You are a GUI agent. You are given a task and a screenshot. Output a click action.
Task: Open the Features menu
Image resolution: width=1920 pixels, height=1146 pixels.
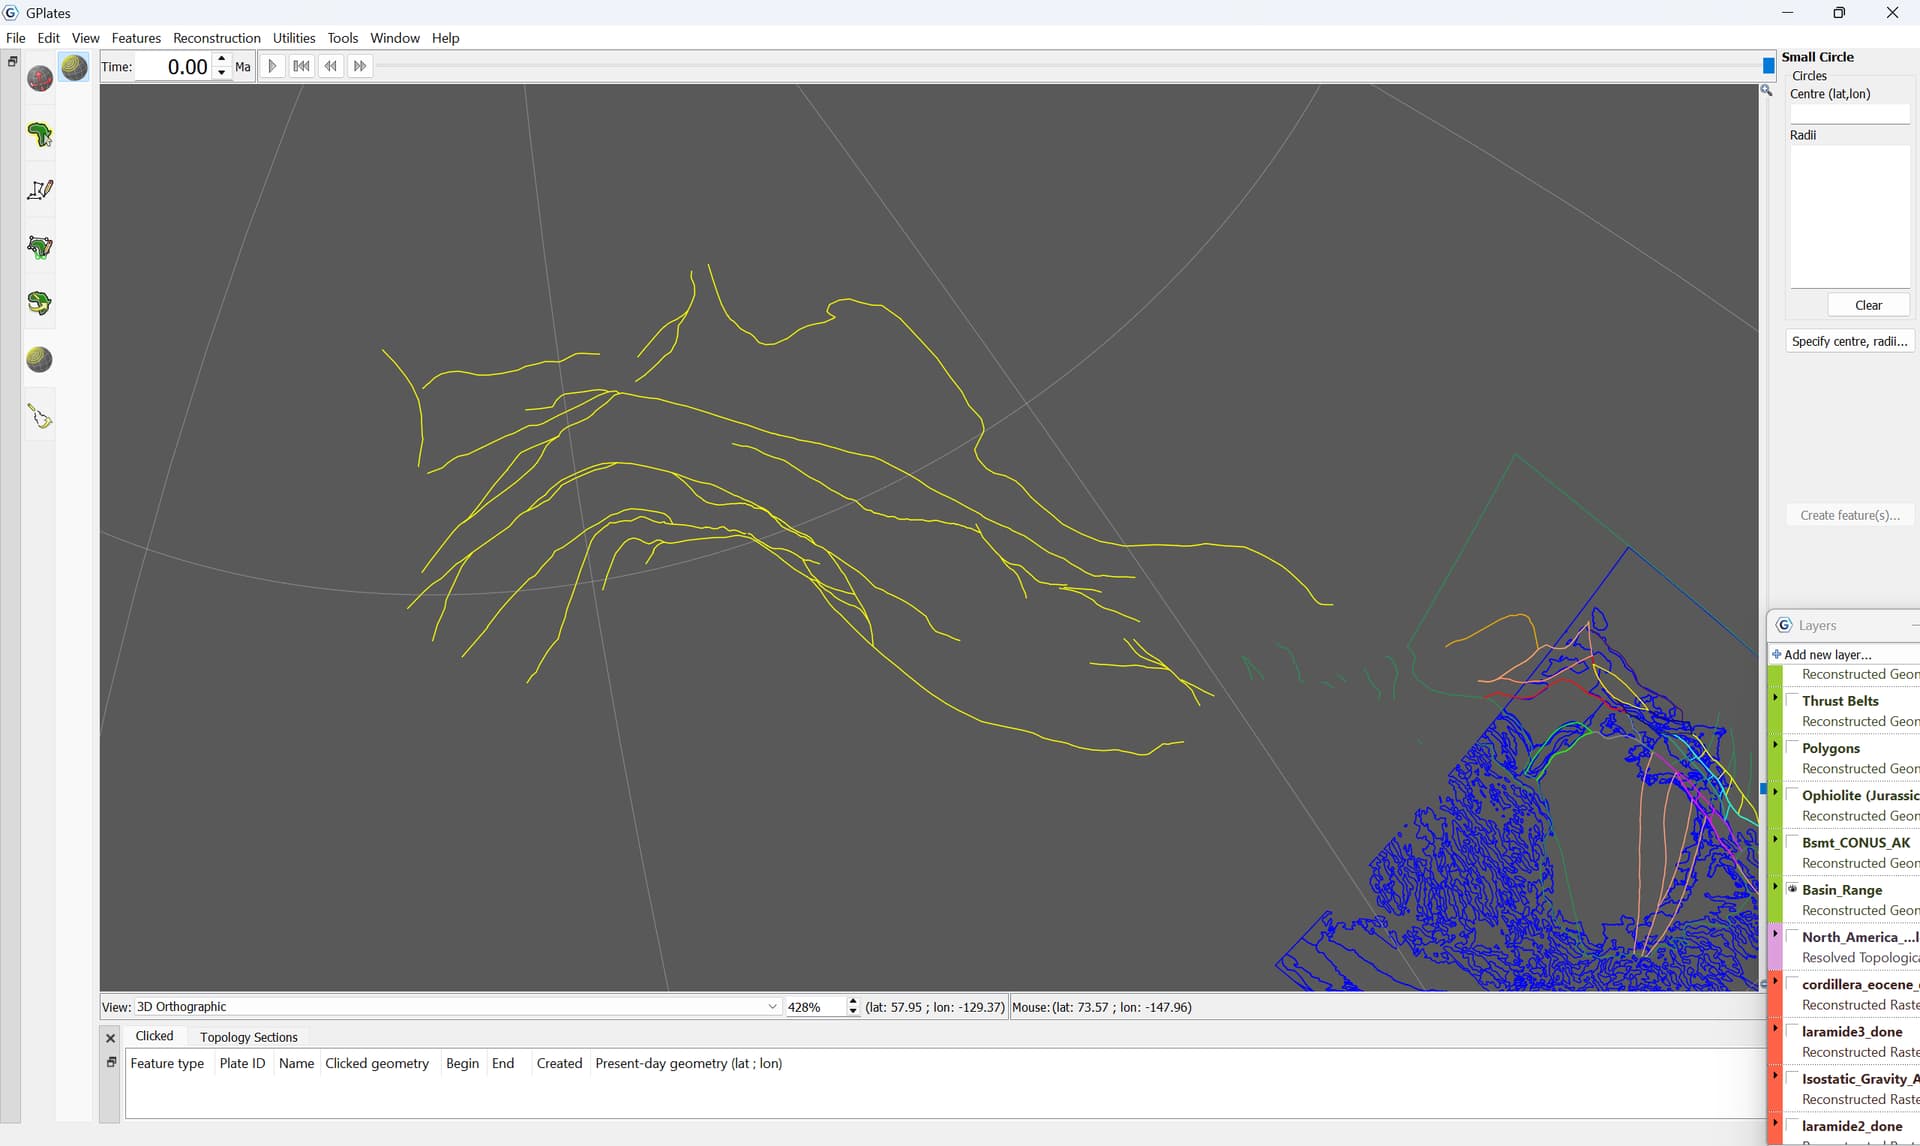coord(136,38)
